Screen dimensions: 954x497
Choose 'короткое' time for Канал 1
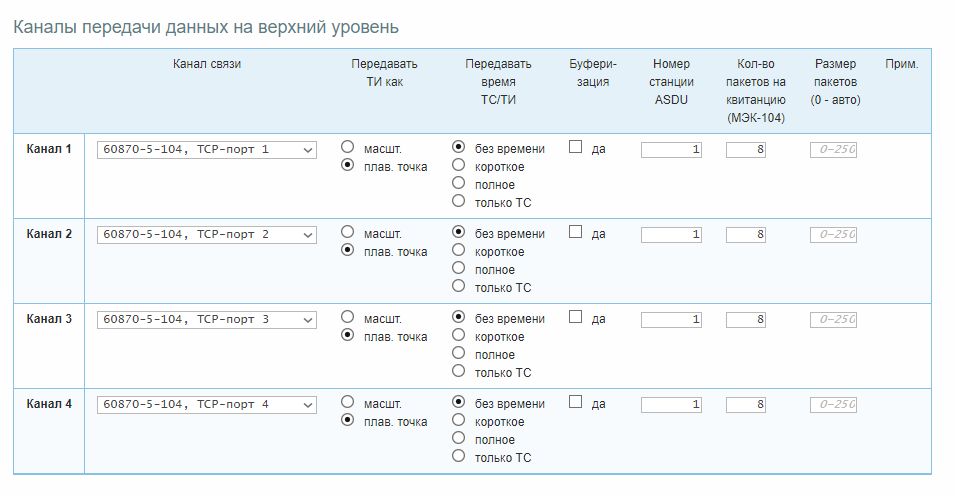pyautogui.click(x=459, y=165)
